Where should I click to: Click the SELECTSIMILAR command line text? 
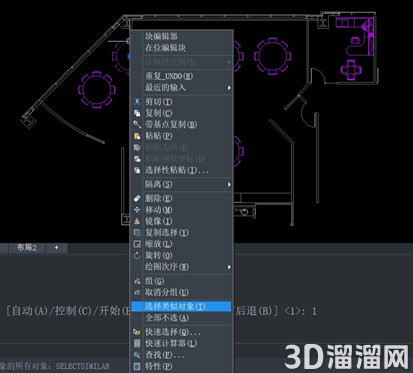point(83,366)
